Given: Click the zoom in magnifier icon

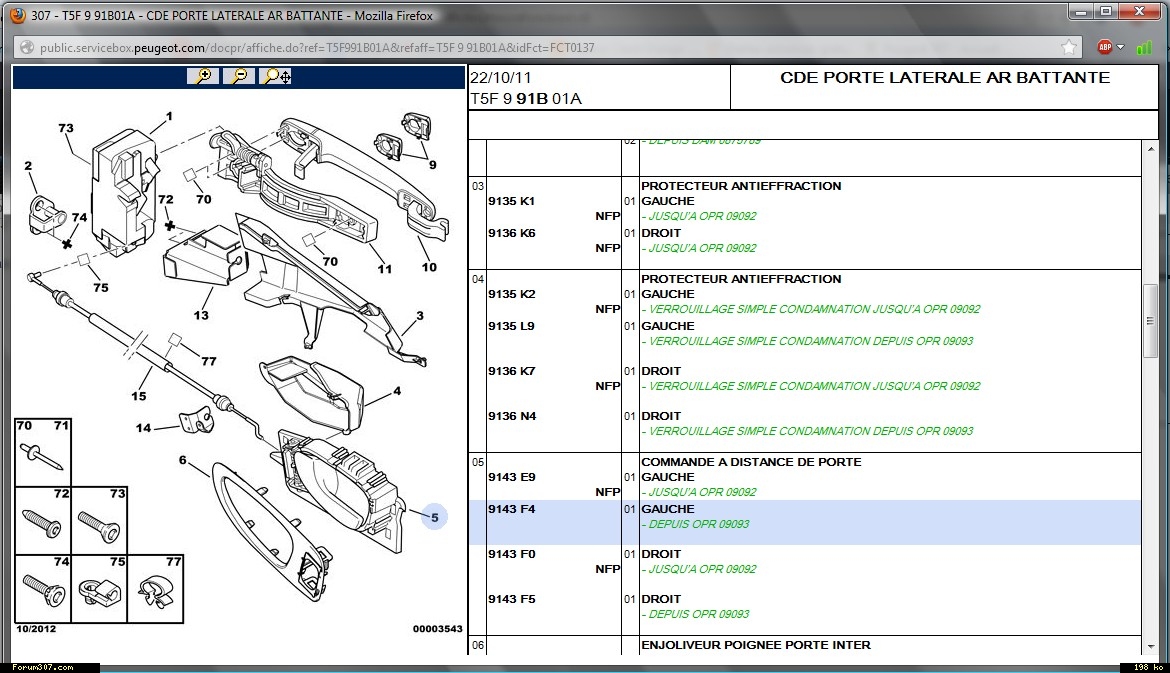Looking at the screenshot, I should coord(203,76).
